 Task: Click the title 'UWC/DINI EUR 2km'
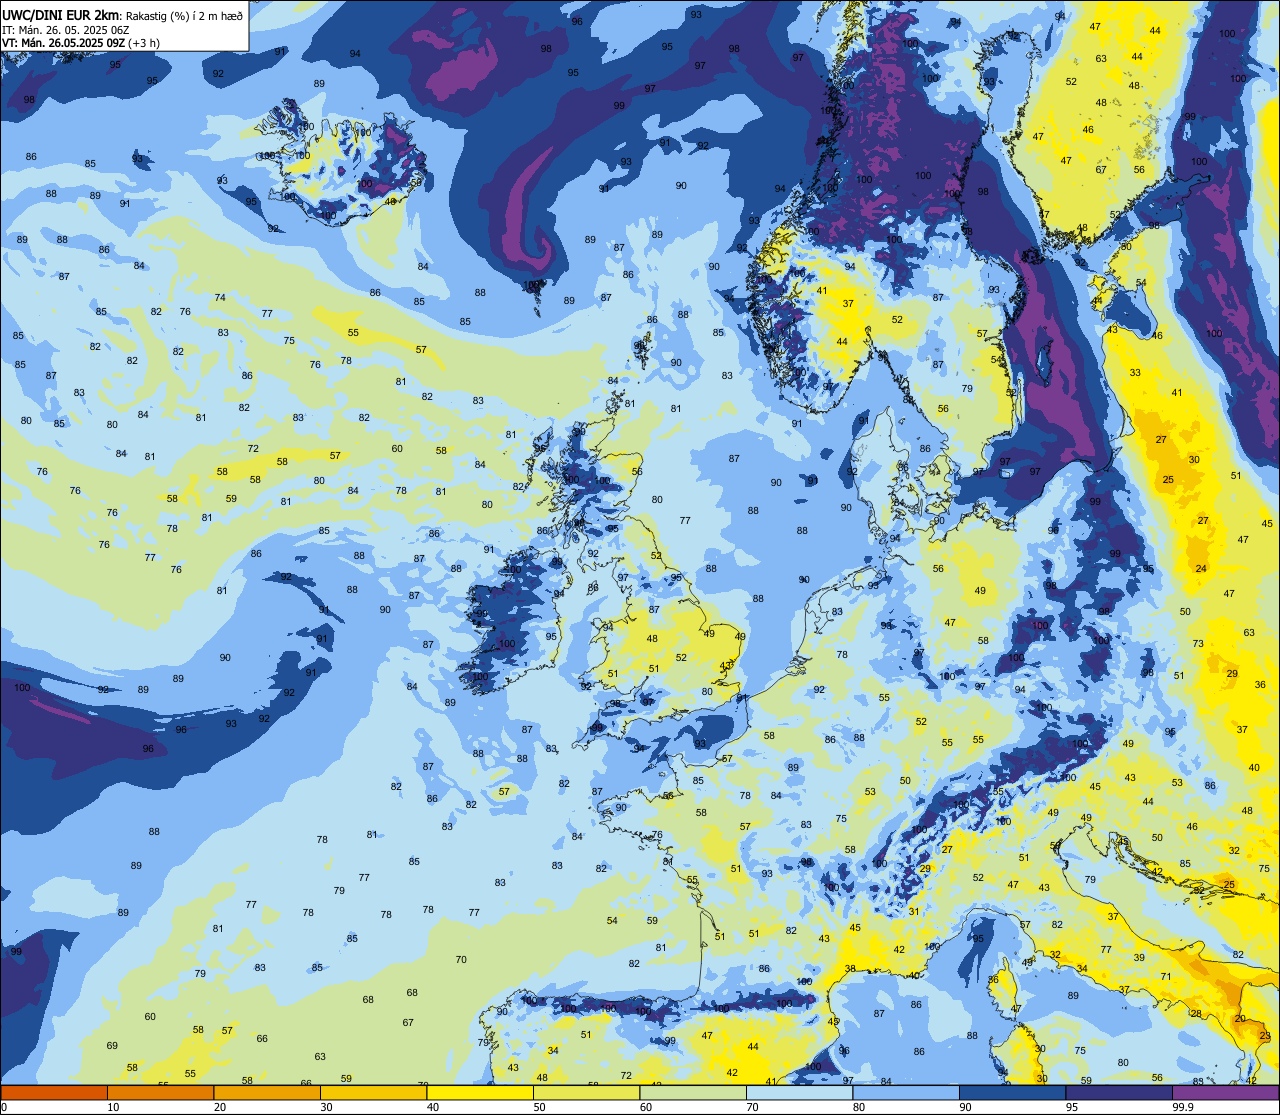(x=61, y=14)
